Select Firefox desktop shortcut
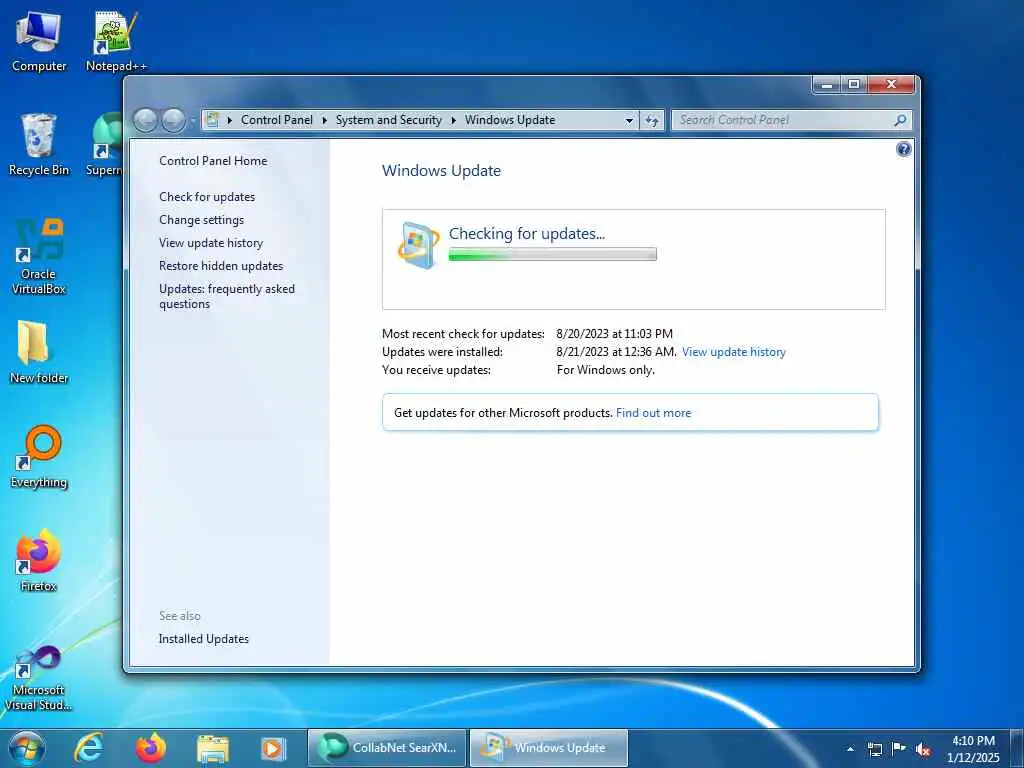 [x=39, y=560]
